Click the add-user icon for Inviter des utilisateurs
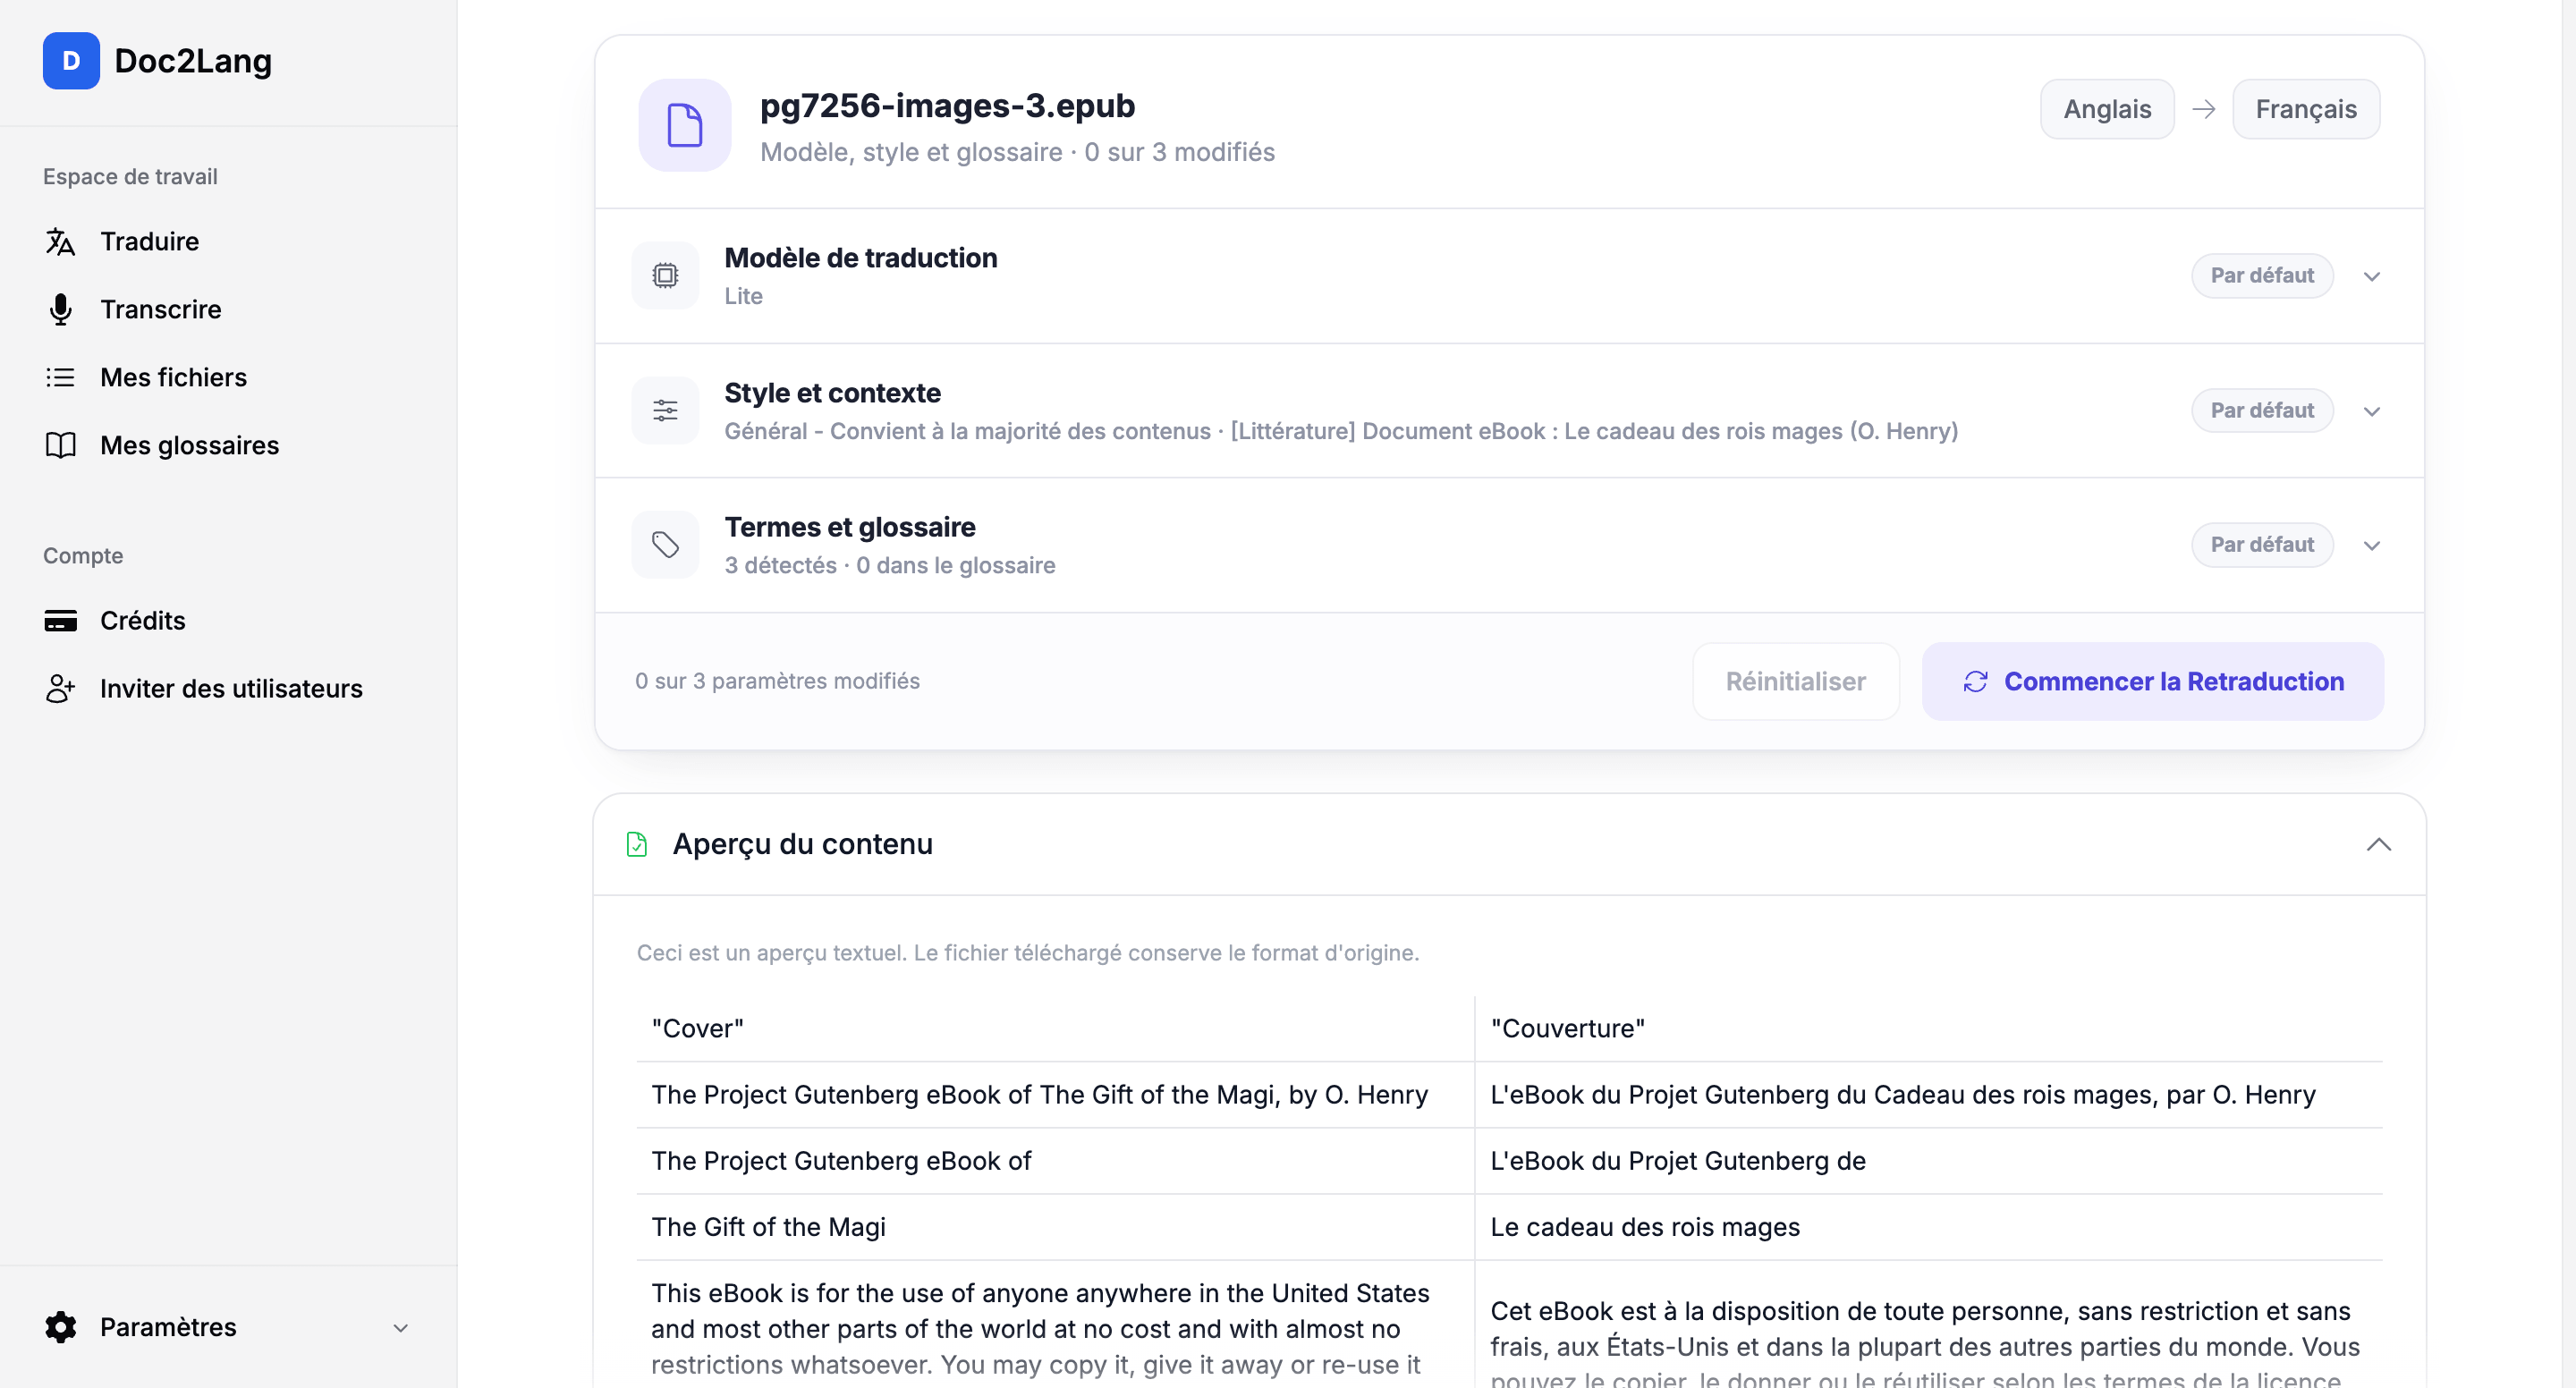This screenshot has width=2576, height=1388. coord(60,689)
